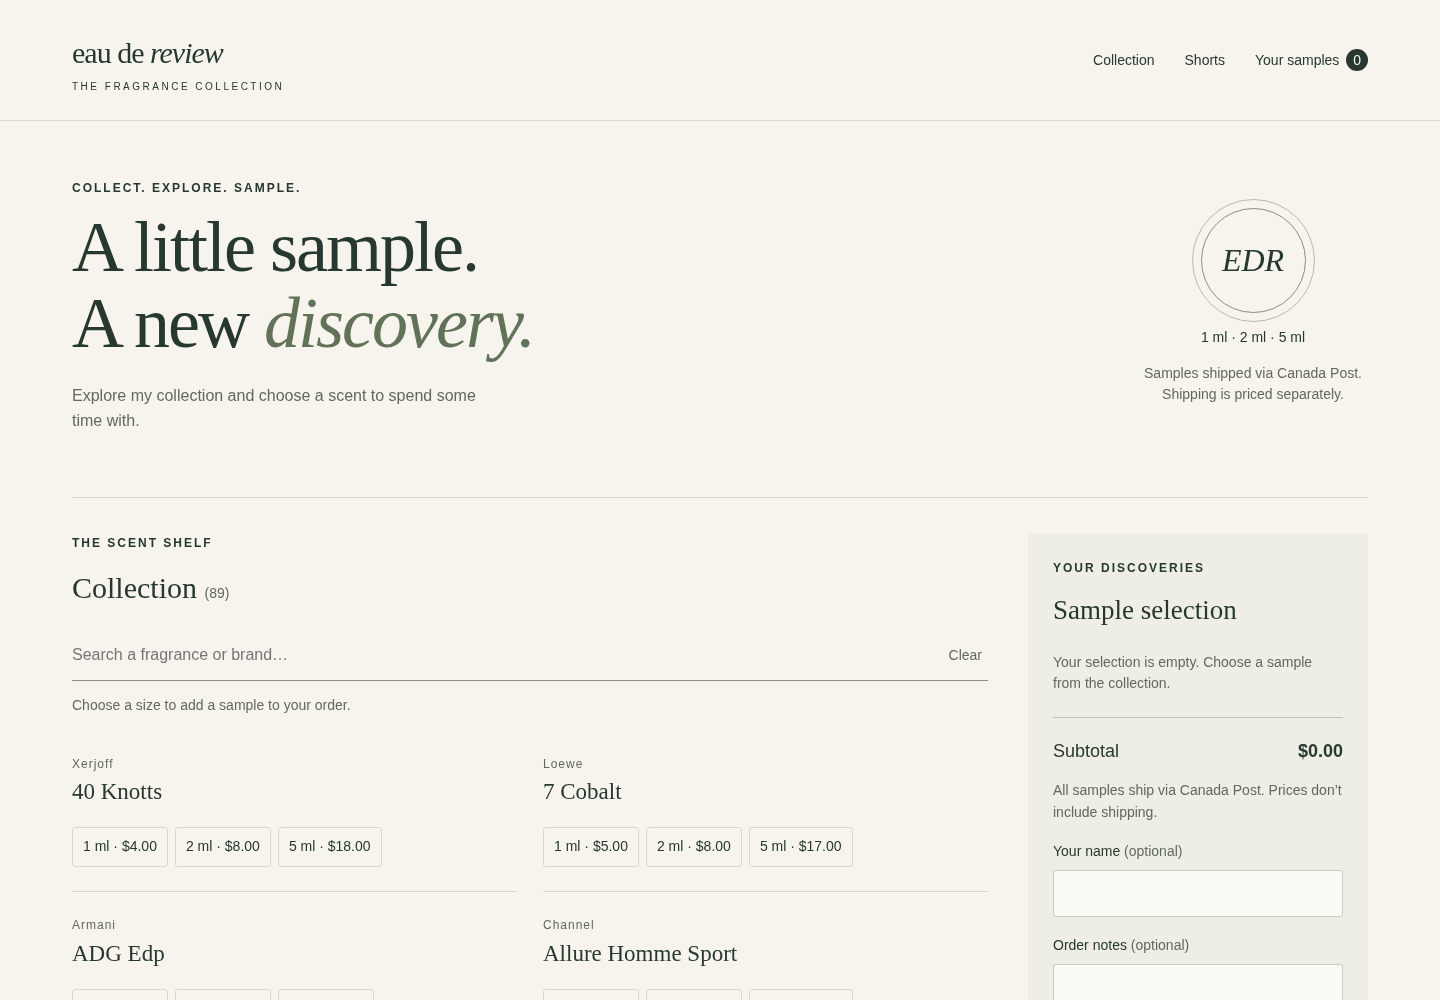
Task: Click the Collection (89) heading
Action: (150, 588)
